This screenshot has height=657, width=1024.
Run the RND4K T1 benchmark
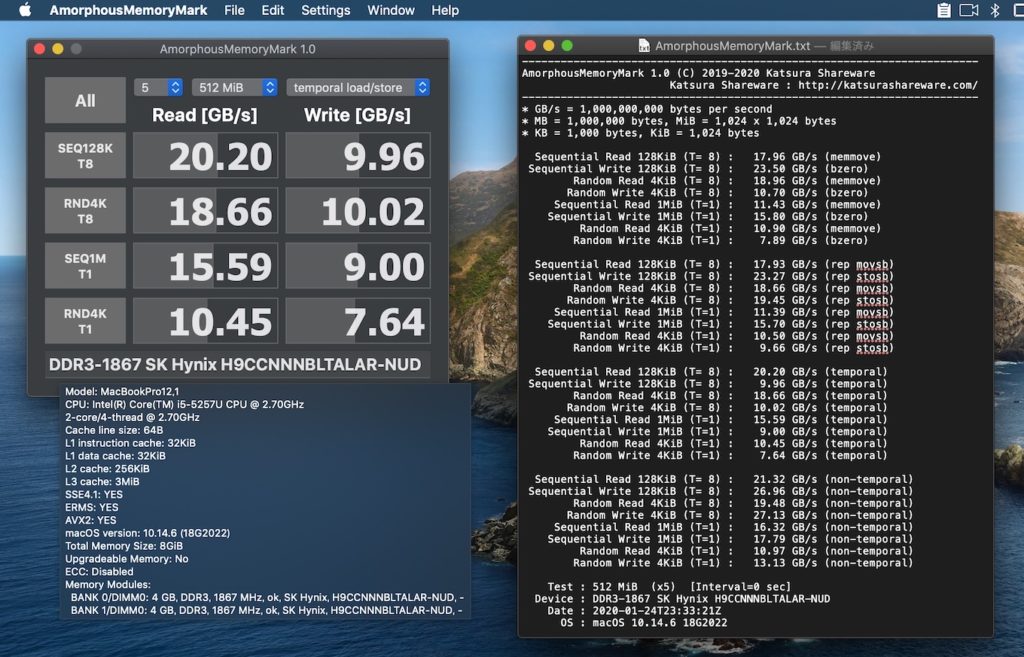click(85, 322)
